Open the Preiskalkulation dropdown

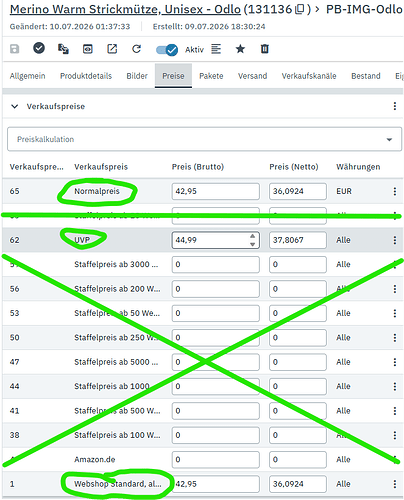pos(204,139)
